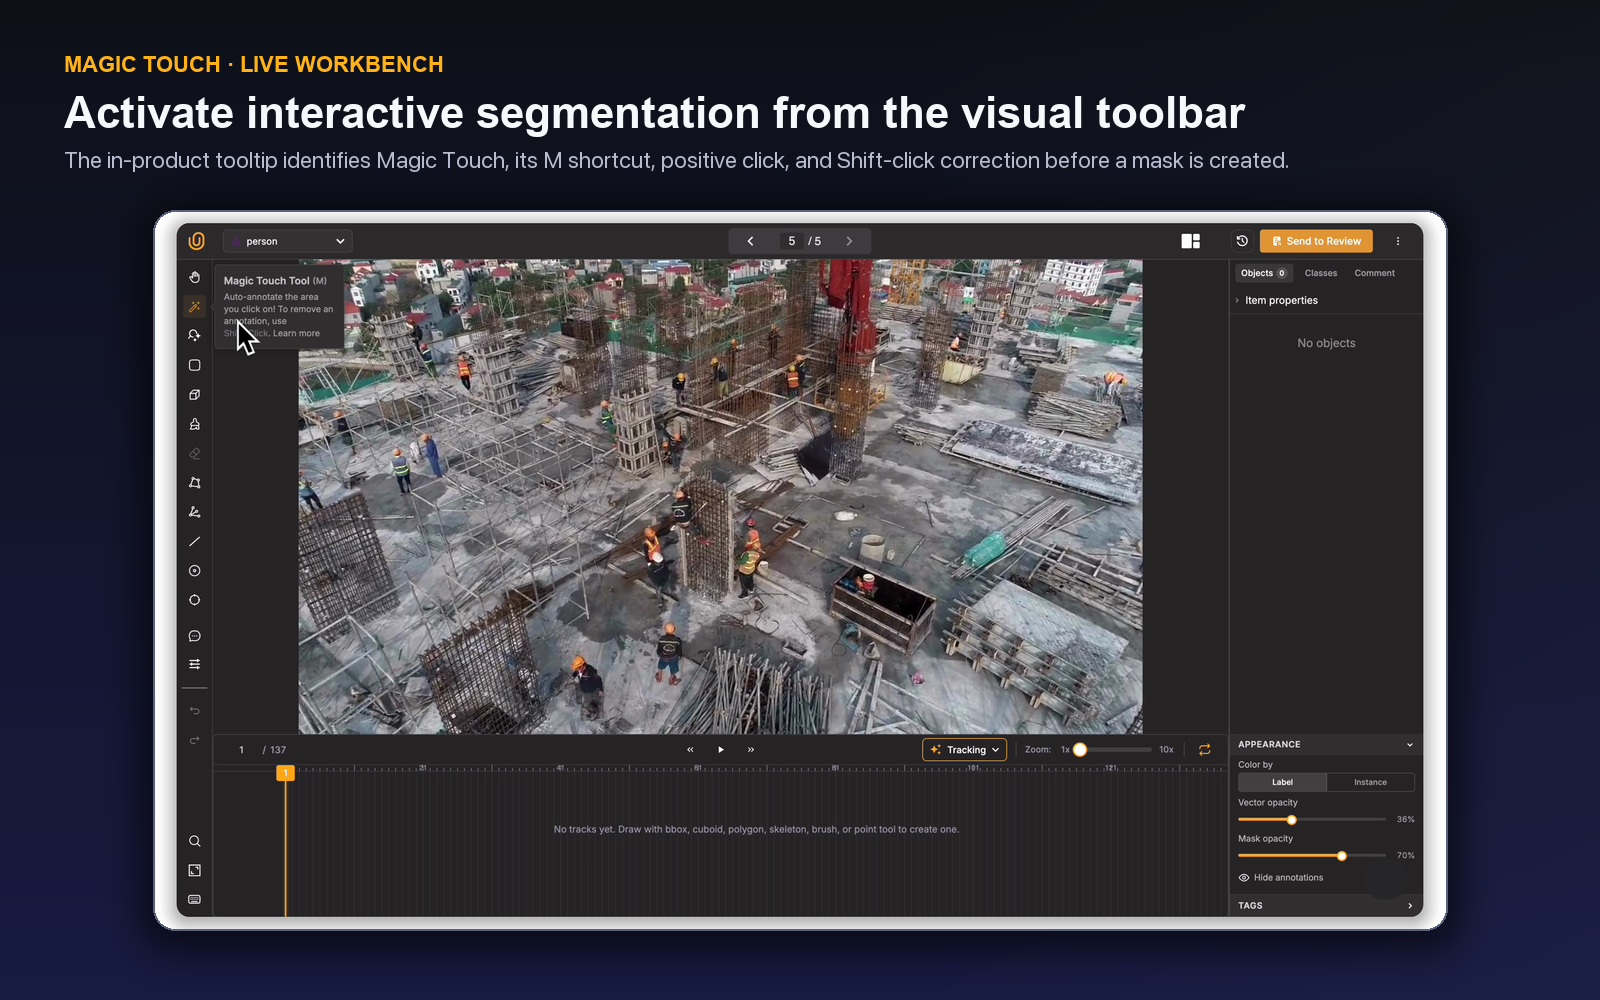This screenshot has width=1600, height=1000.
Task: Open the image adjustment sliders tool
Action: point(195,664)
